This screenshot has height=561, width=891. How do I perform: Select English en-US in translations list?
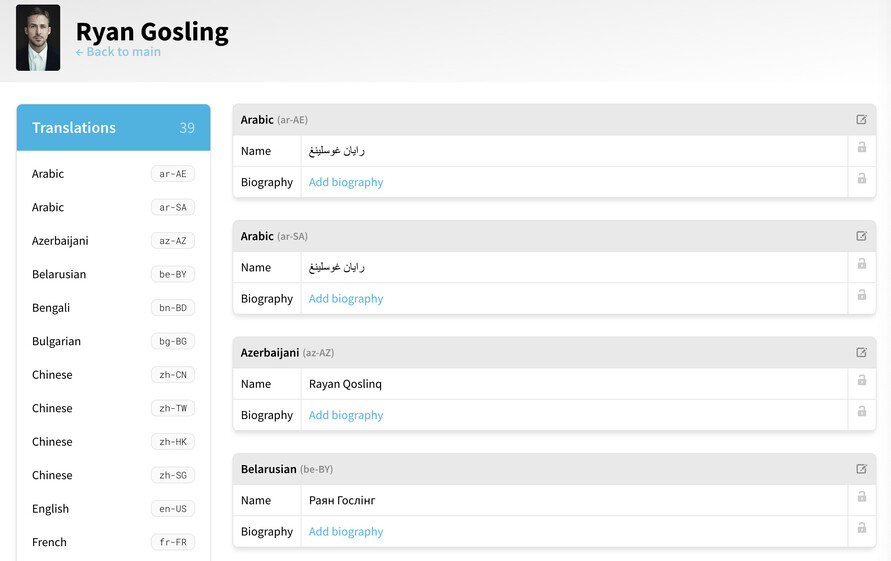(x=113, y=509)
